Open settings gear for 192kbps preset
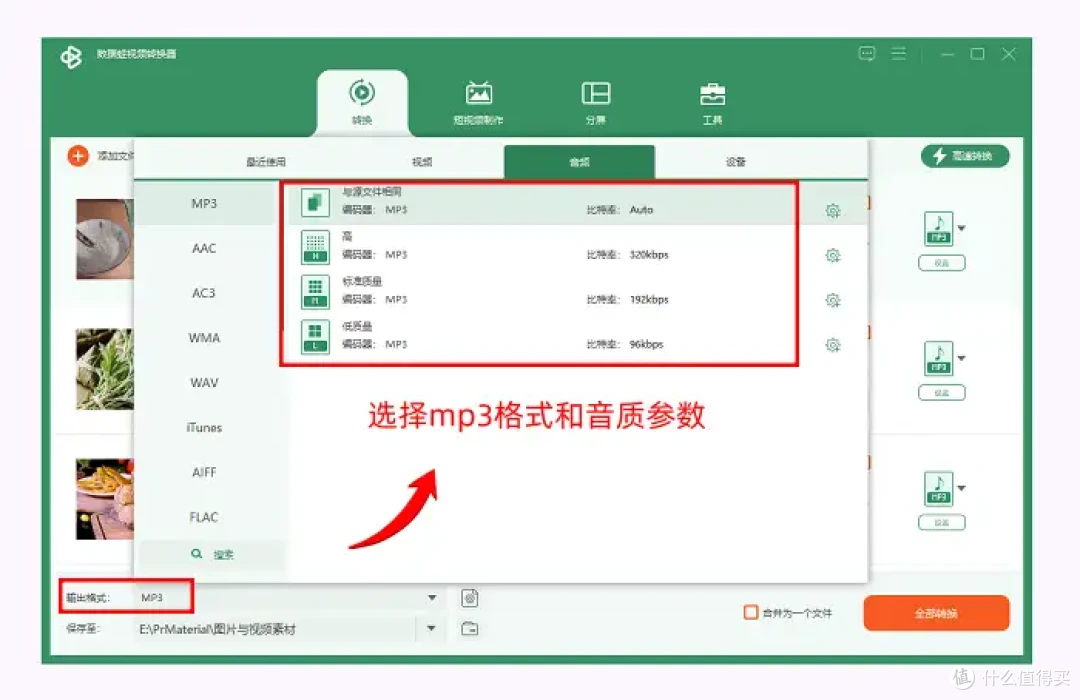 tap(833, 300)
